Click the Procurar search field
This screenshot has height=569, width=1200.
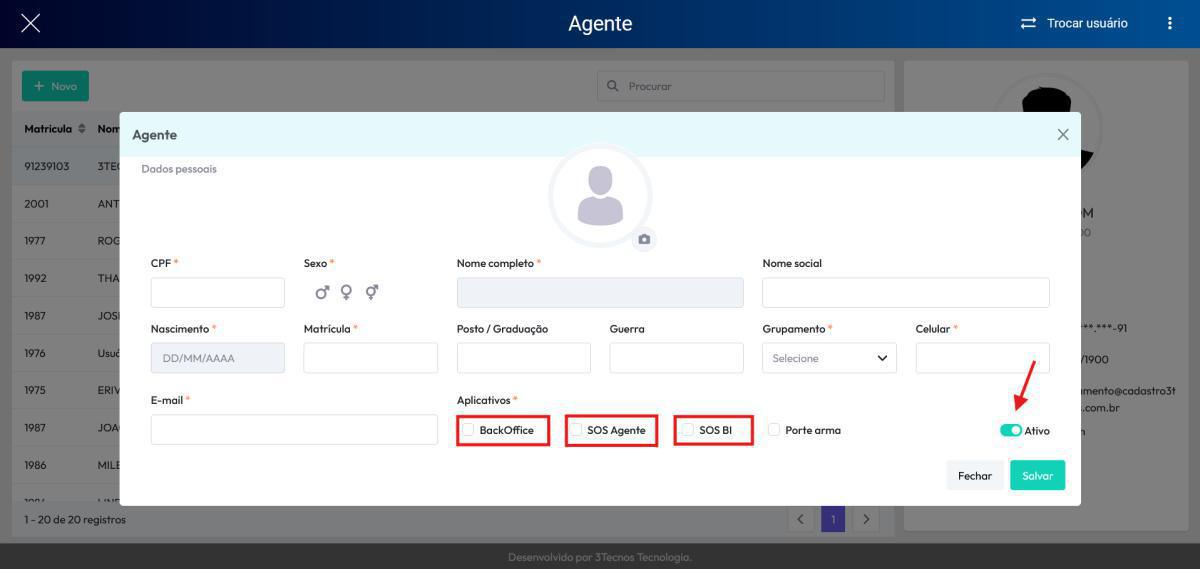[741, 86]
